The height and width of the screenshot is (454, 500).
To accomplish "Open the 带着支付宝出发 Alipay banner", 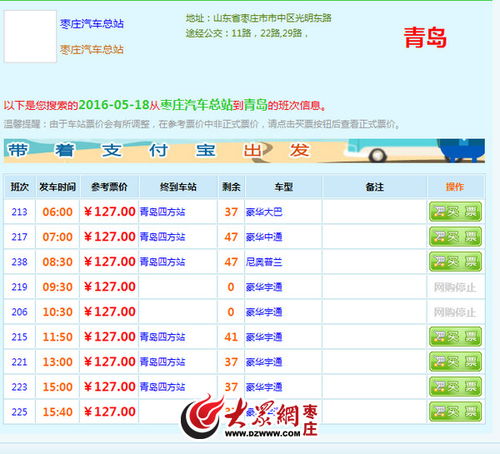I will (x=244, y=151).
